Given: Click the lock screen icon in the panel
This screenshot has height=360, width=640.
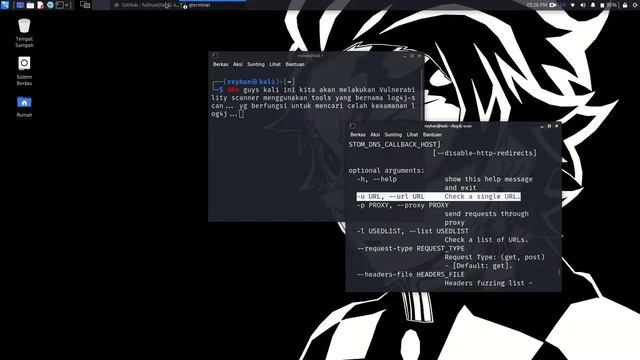Looking at the screenshot, I should (625, 5).
